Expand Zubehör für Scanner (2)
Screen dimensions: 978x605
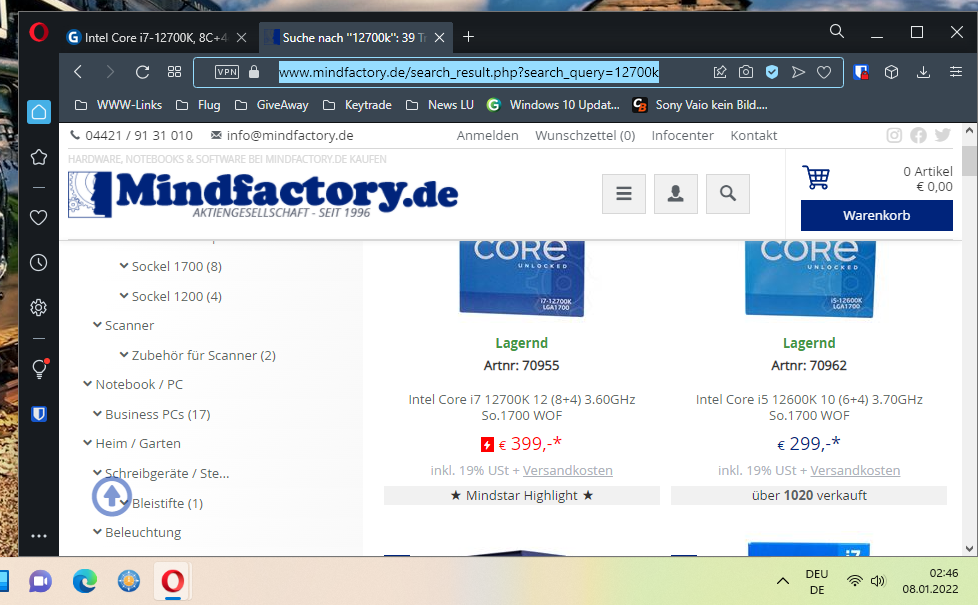coord(198,356)
